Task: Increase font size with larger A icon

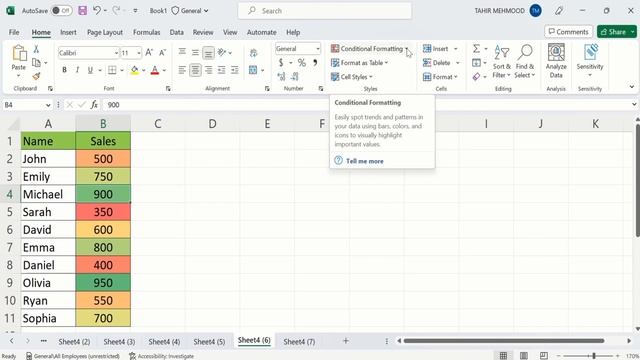Action: (x=149, y=53)
